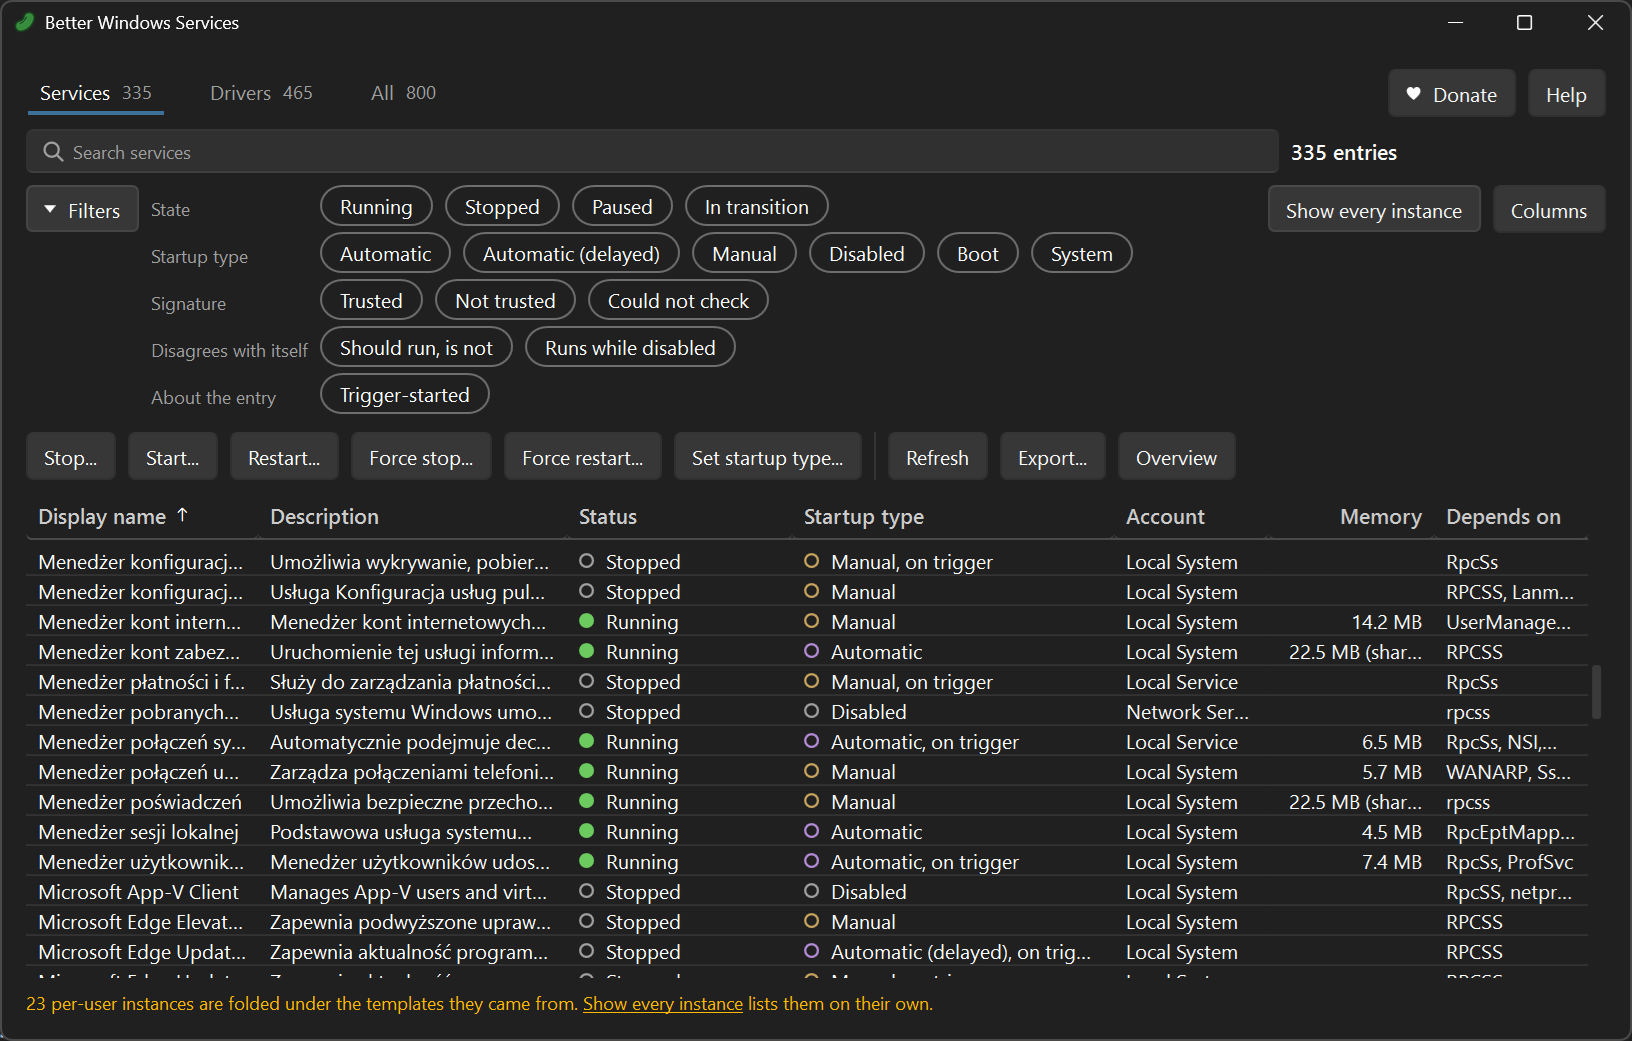
Task: Toggle the Disabled startup type filter
Action: point(867,254)
